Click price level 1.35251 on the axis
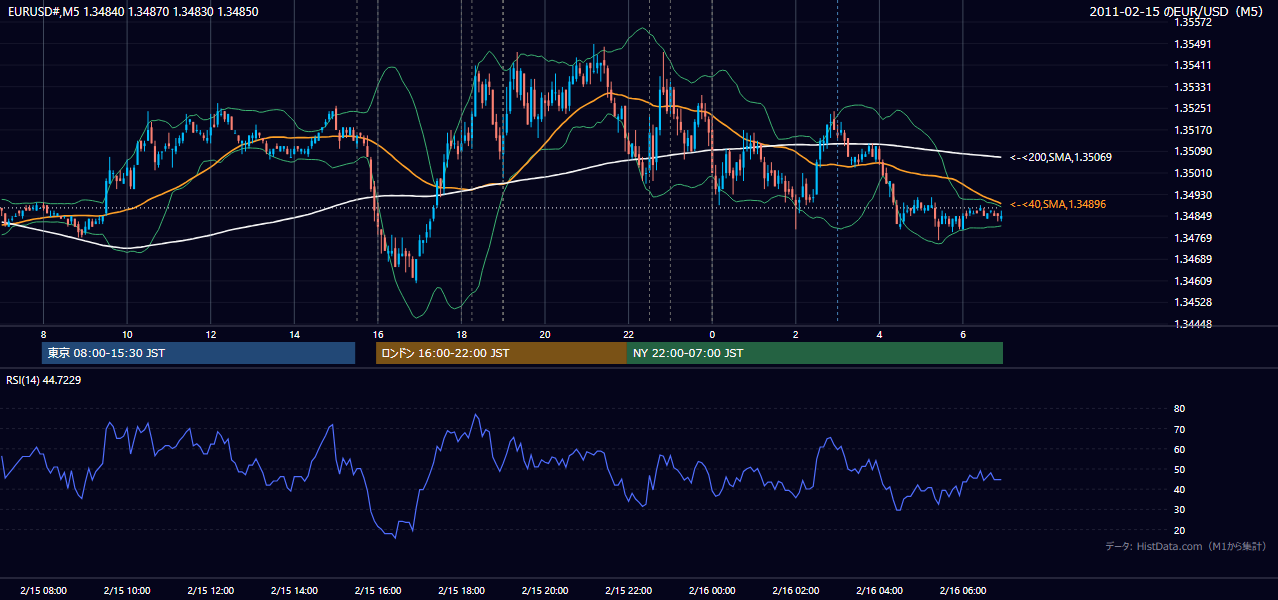This screenshot has width=1278, height=600. coord(1192,108)
